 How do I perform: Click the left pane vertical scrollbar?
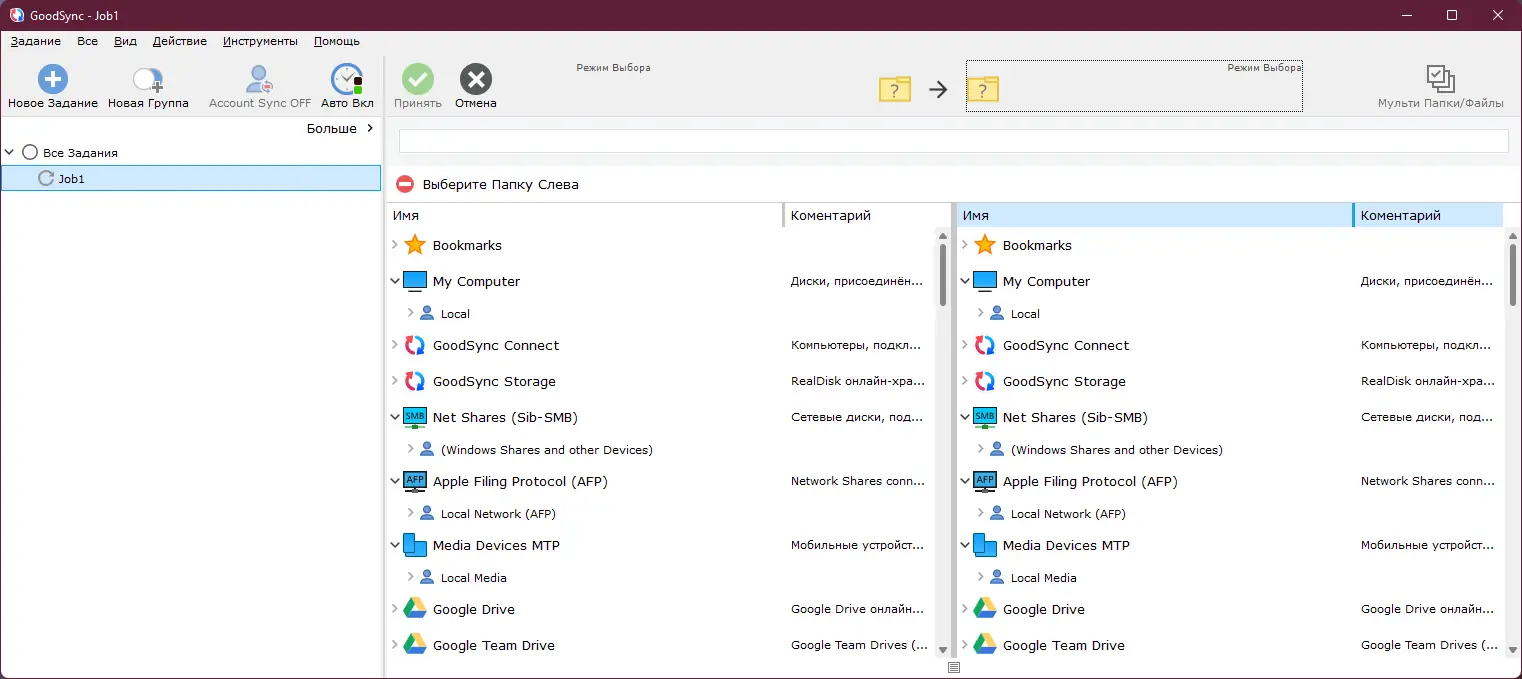click(x=942, y=275)
